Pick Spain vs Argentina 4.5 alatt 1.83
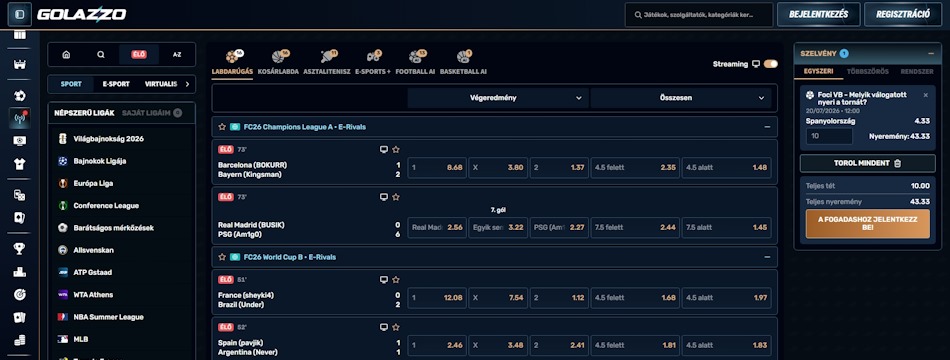The height and width of the screenshot is (360, 950). 726,345
